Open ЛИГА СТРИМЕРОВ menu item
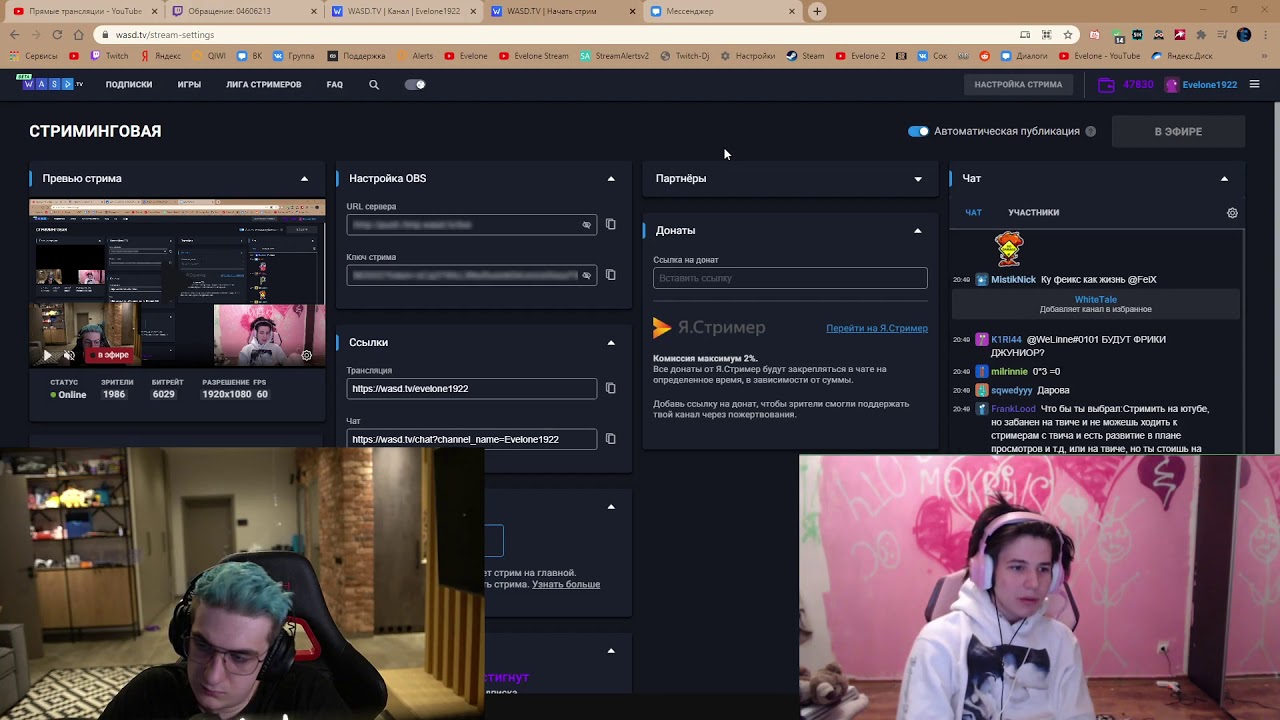 tap(264, 85)
